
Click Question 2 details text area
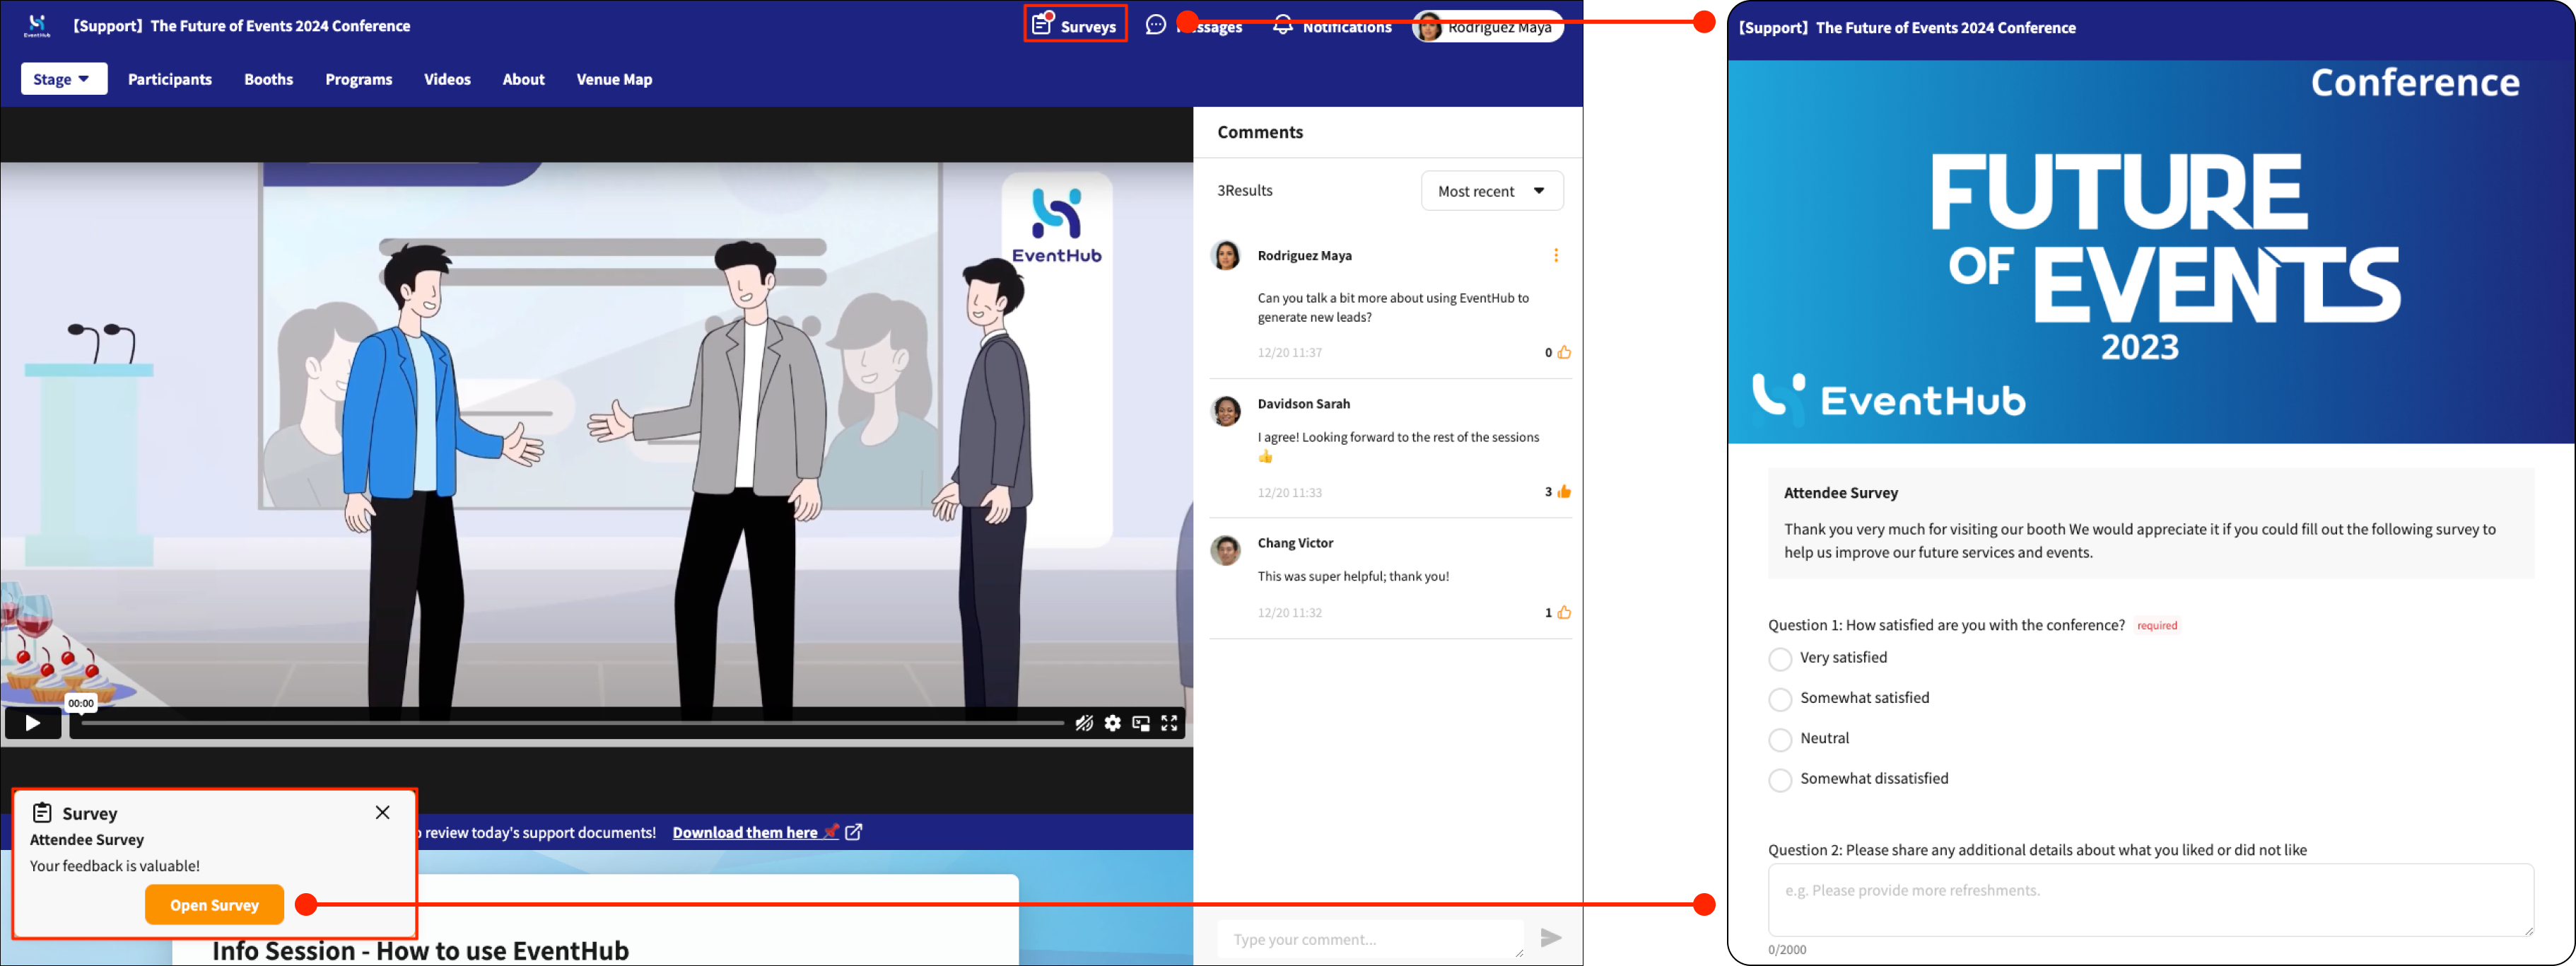[x=2150, y=900]
